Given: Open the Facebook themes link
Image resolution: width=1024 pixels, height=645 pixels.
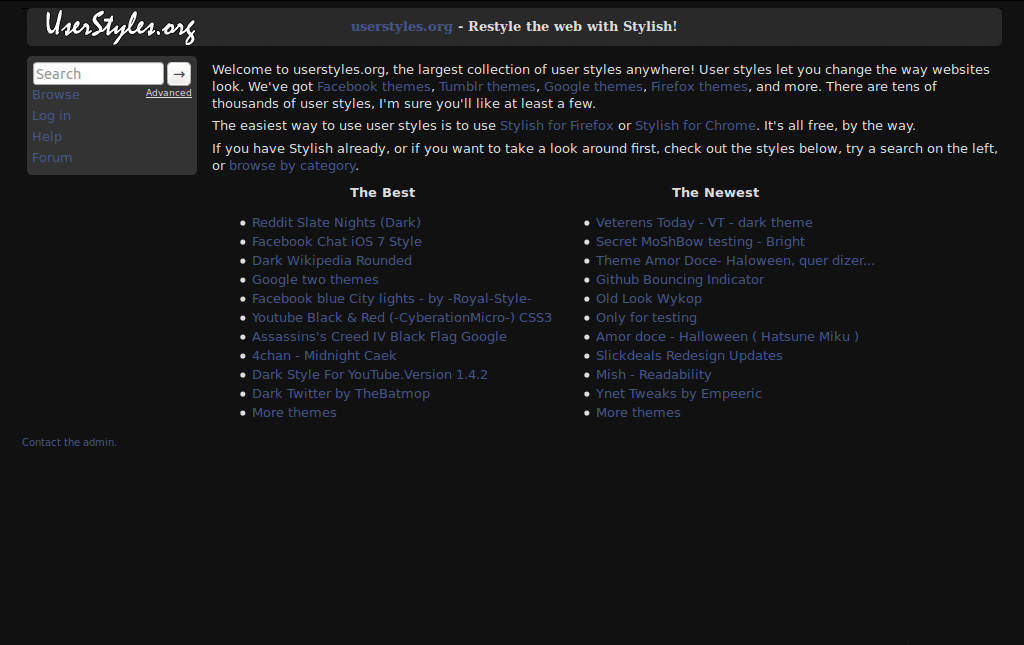Looking at the screenshot, I should [x=374, y=87].
